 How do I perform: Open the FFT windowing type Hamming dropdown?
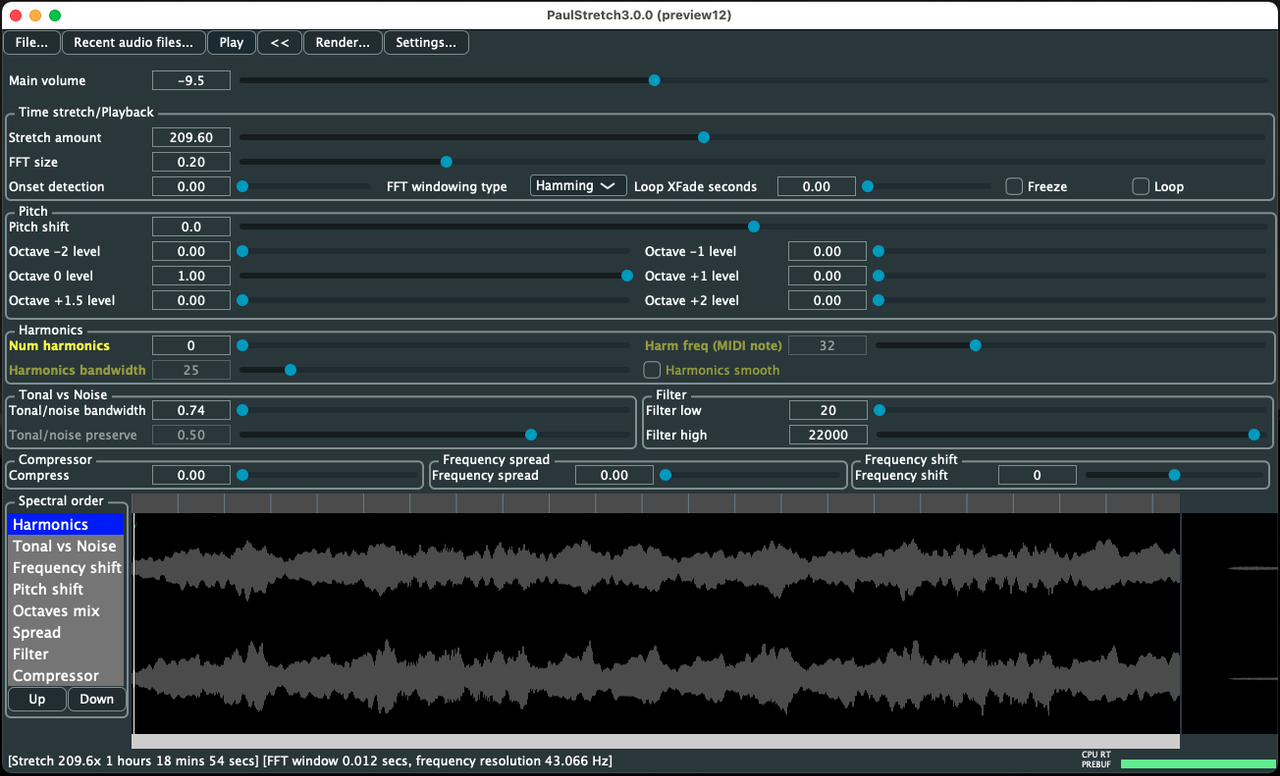coord(578,186)
